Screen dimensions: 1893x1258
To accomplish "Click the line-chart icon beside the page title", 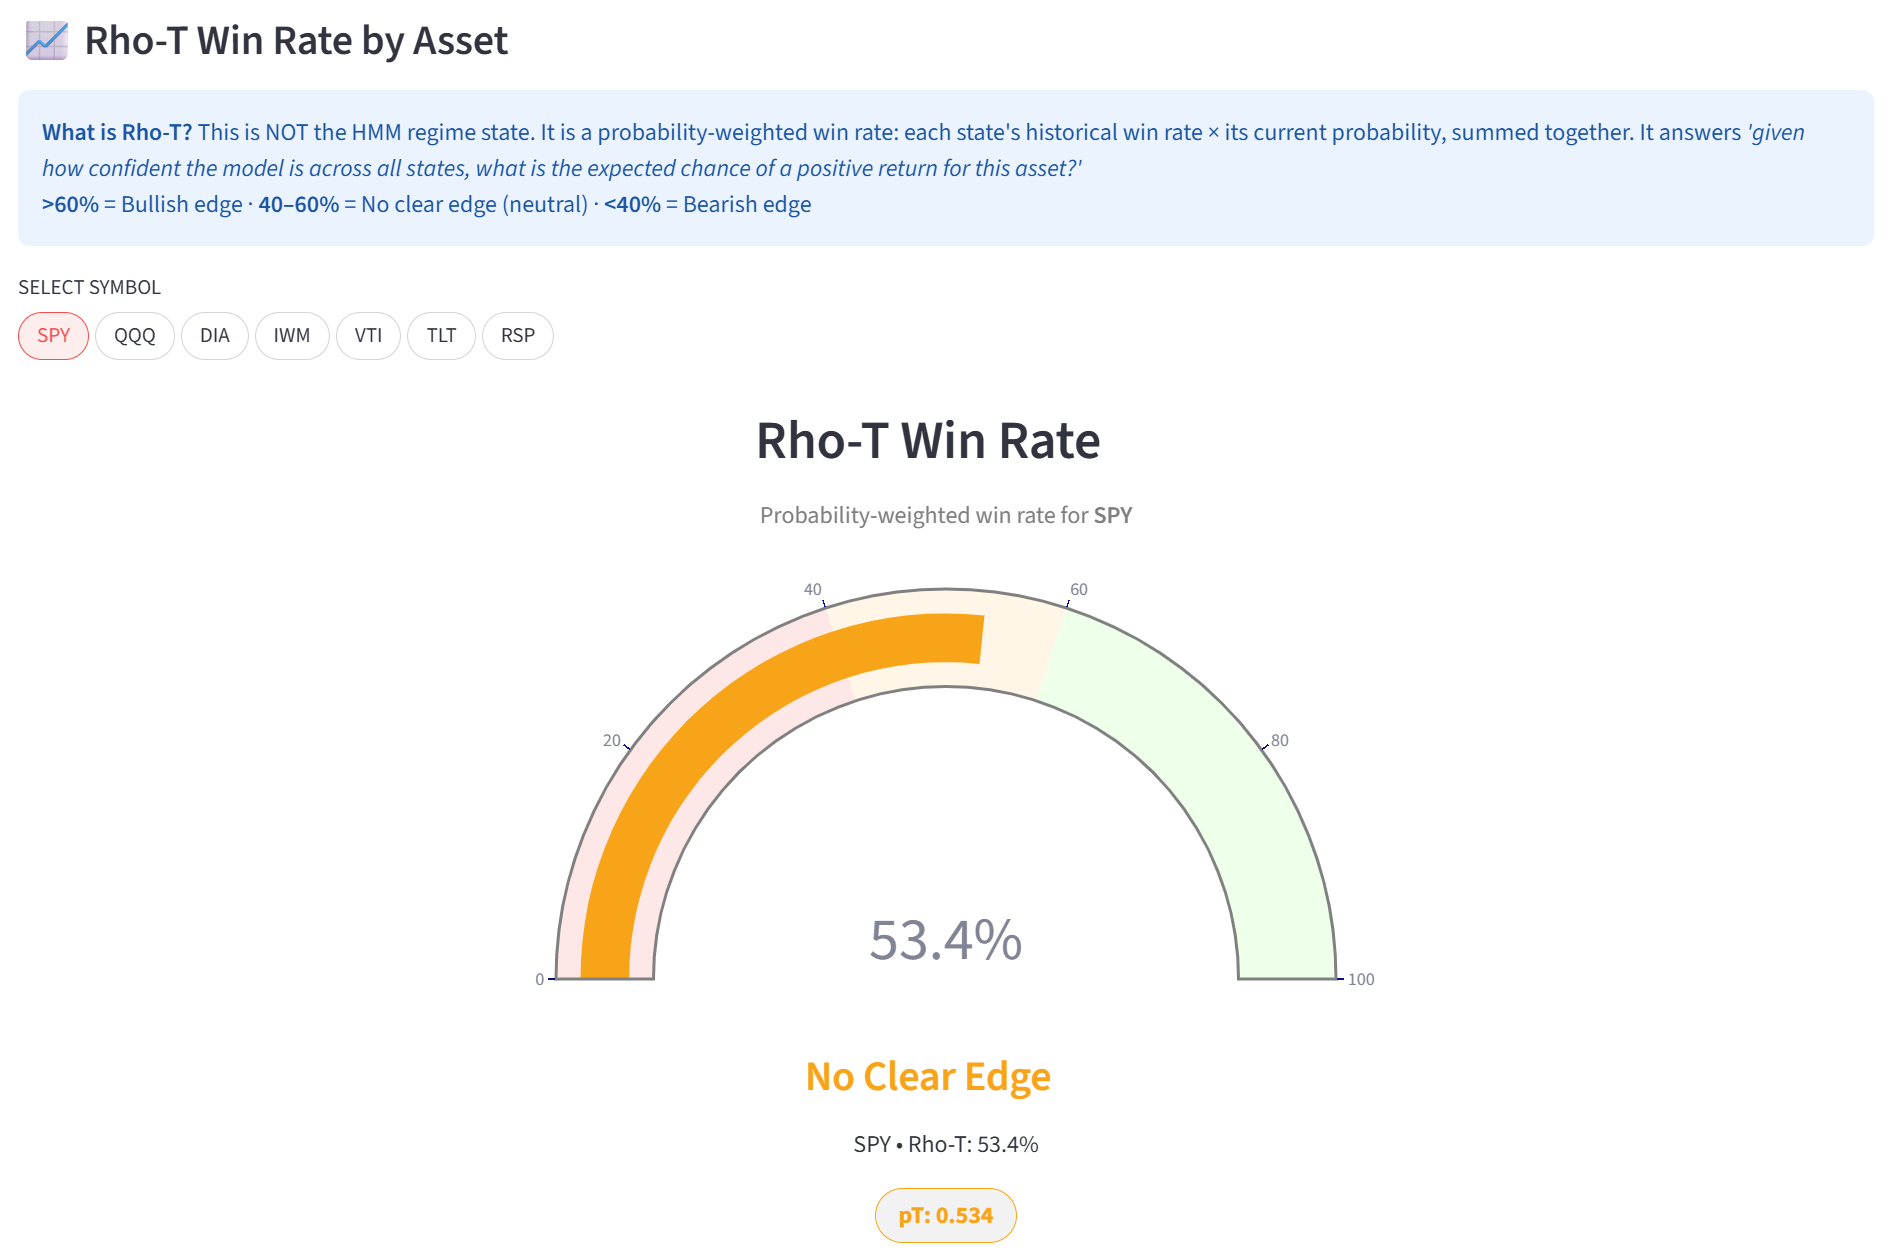I will [45, 41].
